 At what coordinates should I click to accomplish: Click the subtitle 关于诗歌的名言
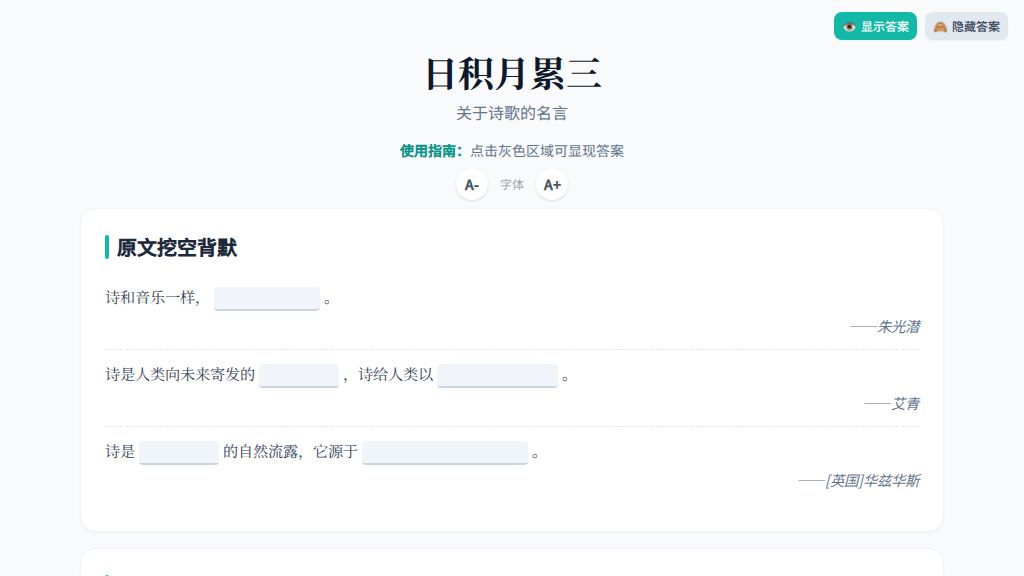[x=512, y=114]
